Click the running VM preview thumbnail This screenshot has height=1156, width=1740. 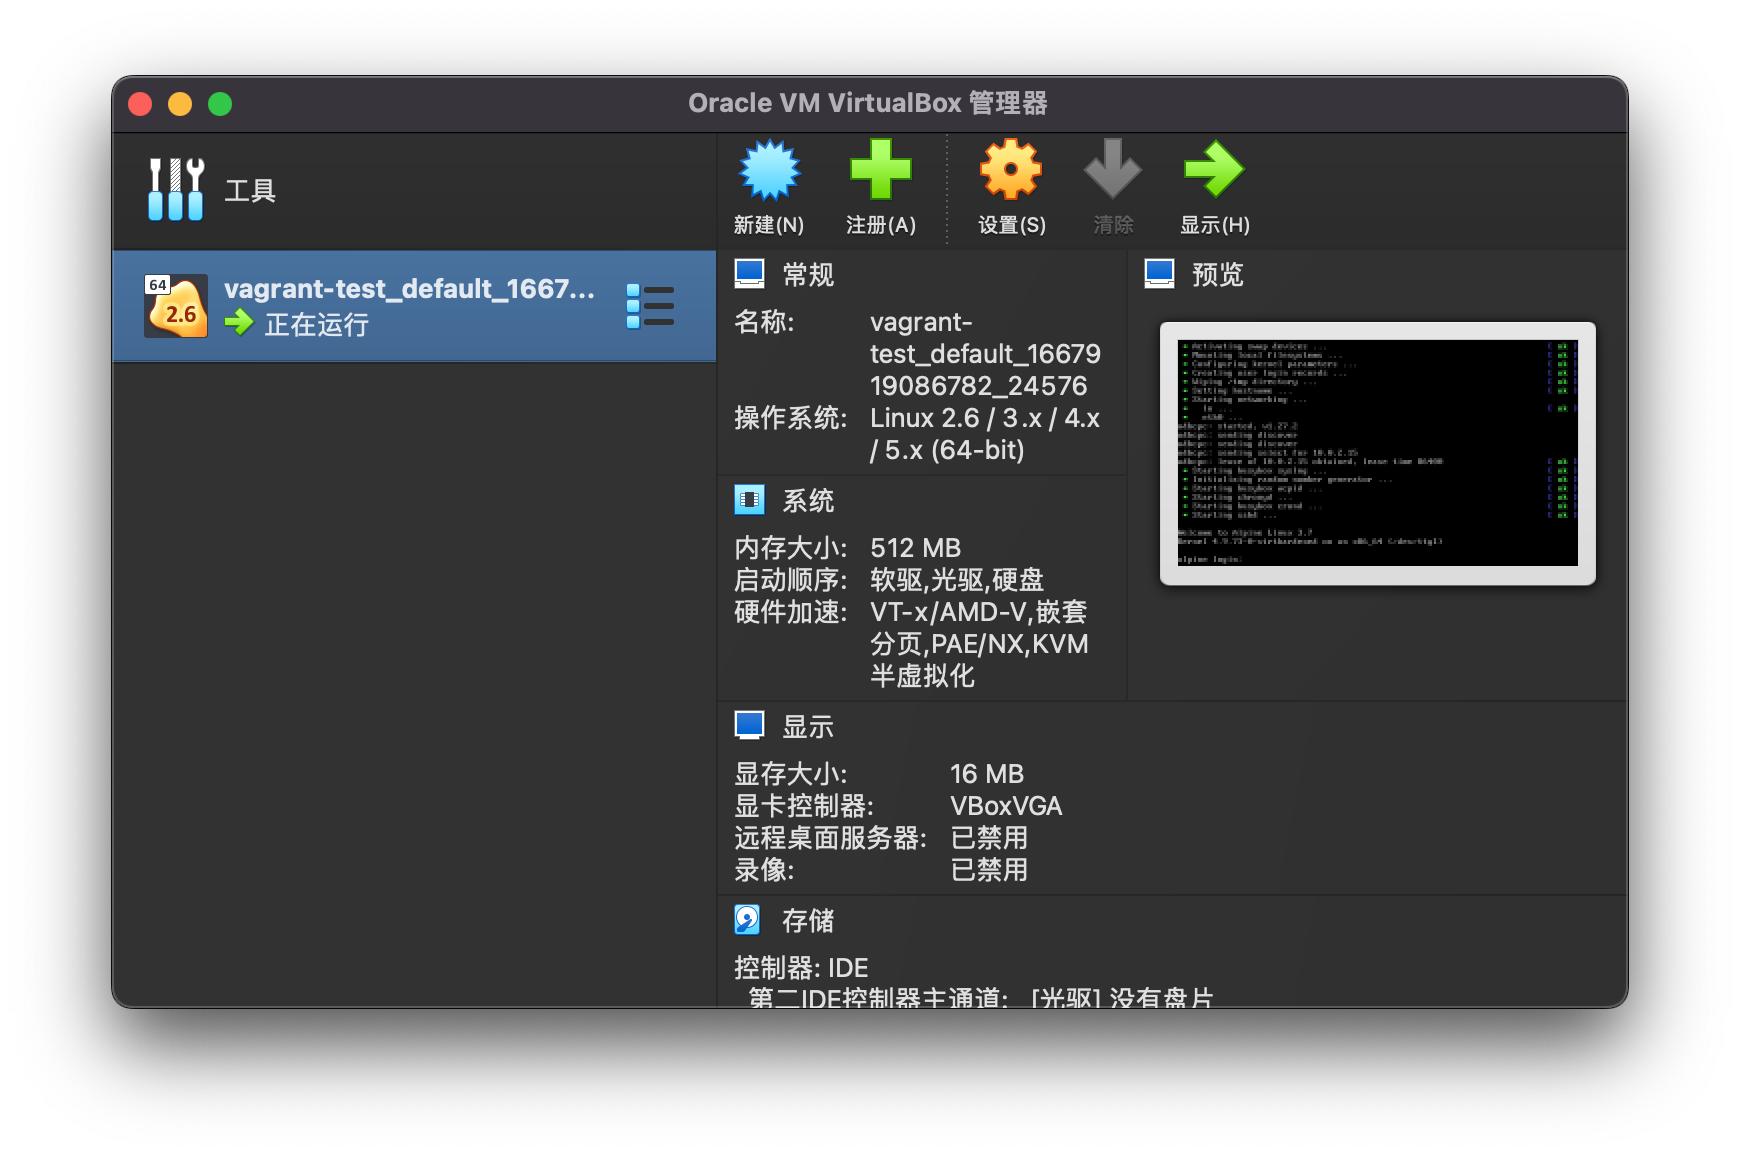point(1374,452)
